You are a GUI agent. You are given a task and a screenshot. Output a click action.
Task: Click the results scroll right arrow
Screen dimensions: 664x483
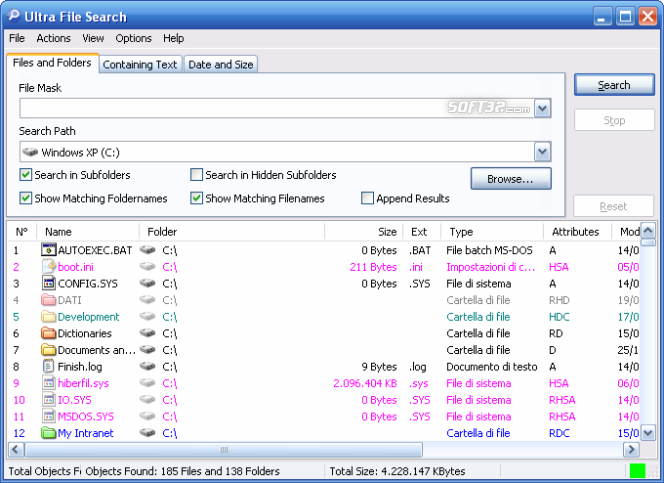[631, 450]
